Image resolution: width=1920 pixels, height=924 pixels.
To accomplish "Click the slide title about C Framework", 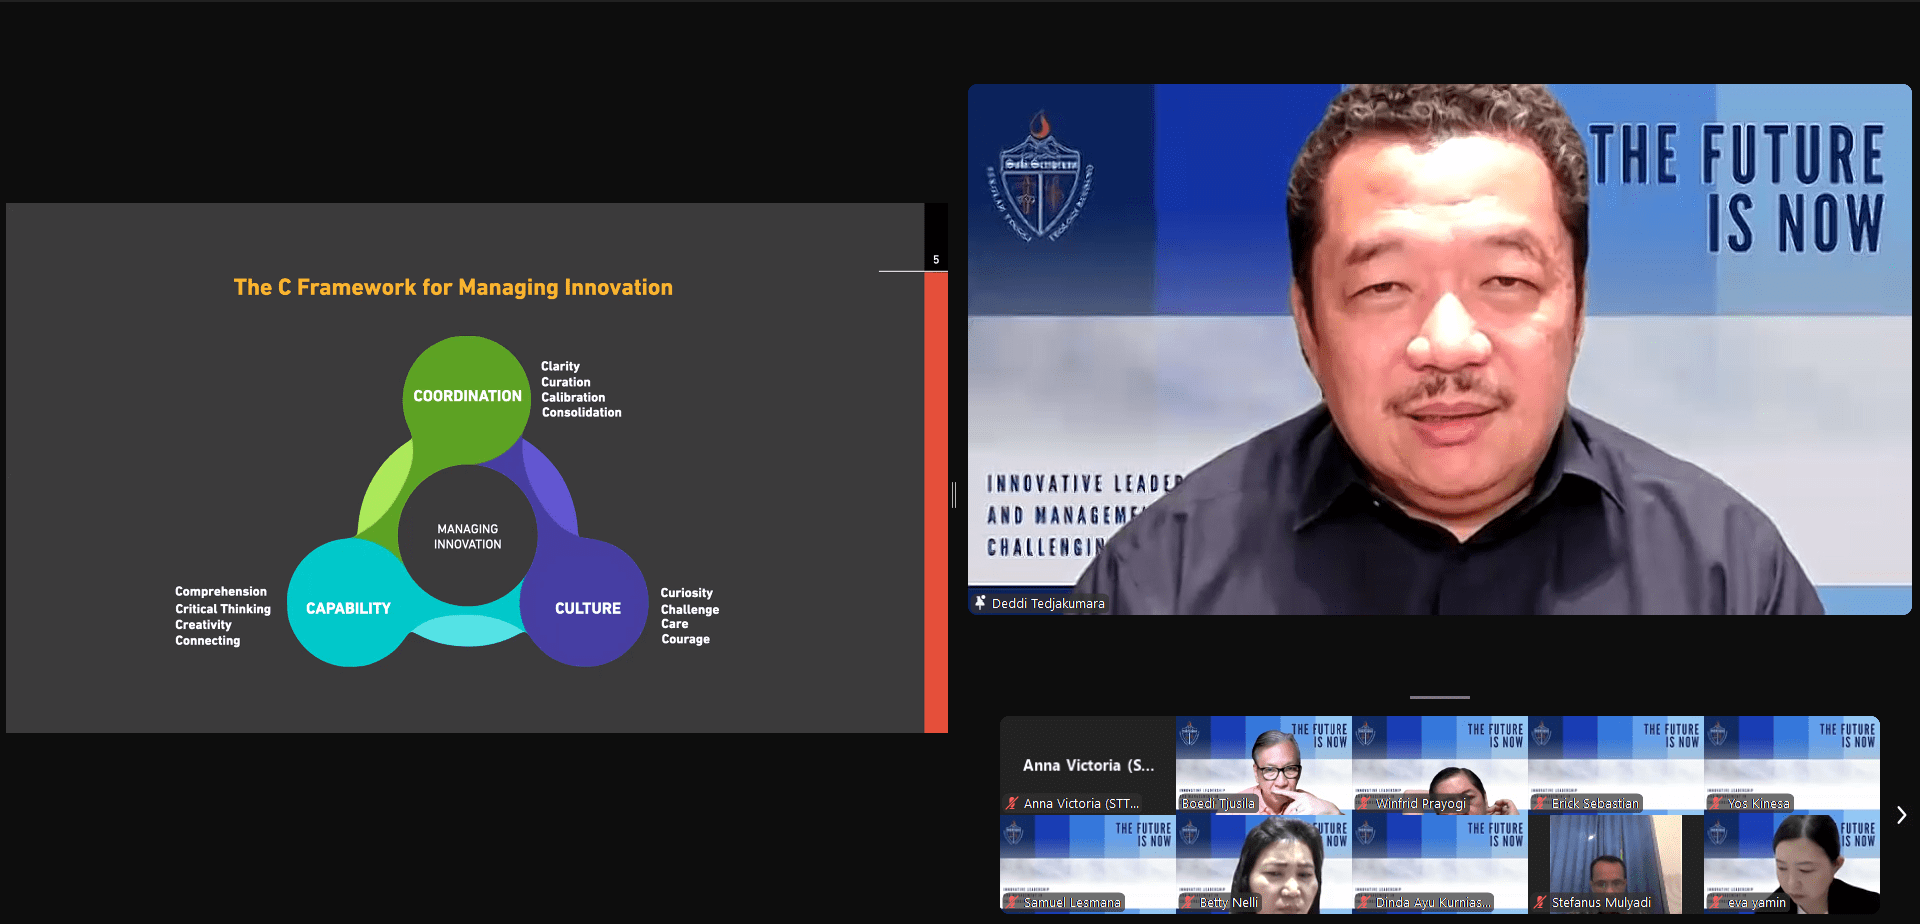I will click(453, 288).
